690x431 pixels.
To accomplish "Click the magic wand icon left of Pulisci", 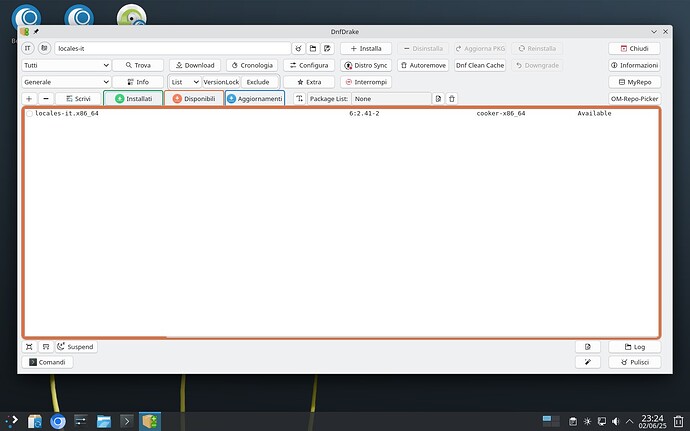I will [x=587, y=362].
